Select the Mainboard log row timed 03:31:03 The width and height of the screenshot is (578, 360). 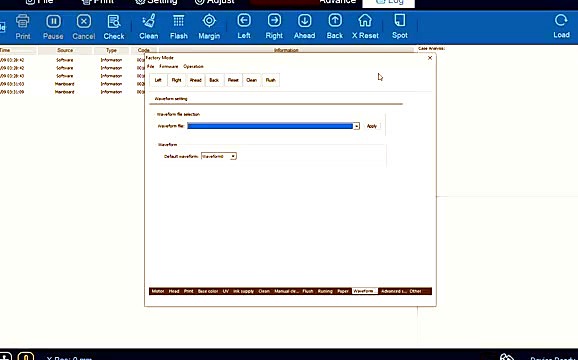pos(72,84)
